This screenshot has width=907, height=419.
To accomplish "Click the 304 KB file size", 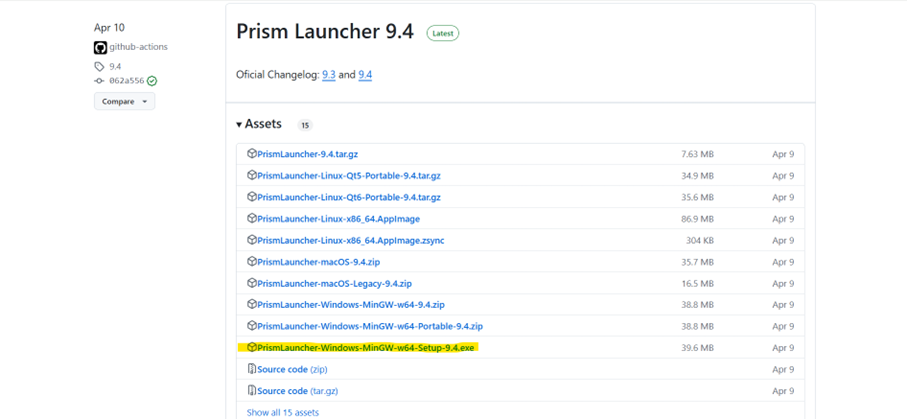I will click(x=701, y=240).
